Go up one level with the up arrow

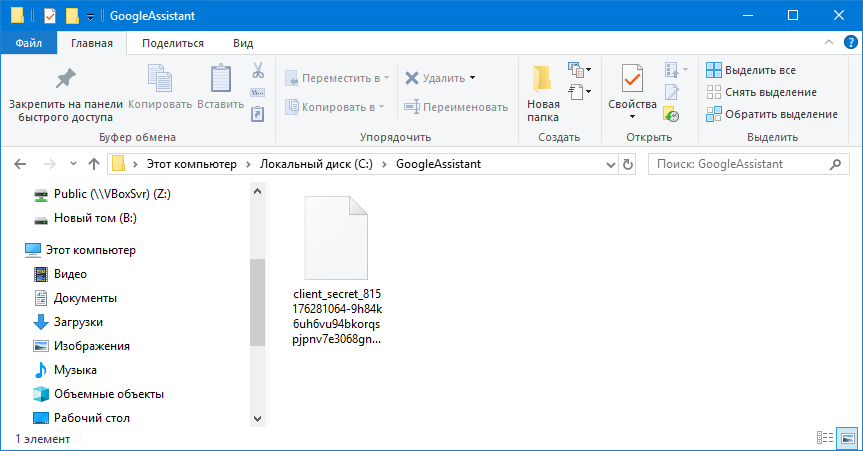94,164
